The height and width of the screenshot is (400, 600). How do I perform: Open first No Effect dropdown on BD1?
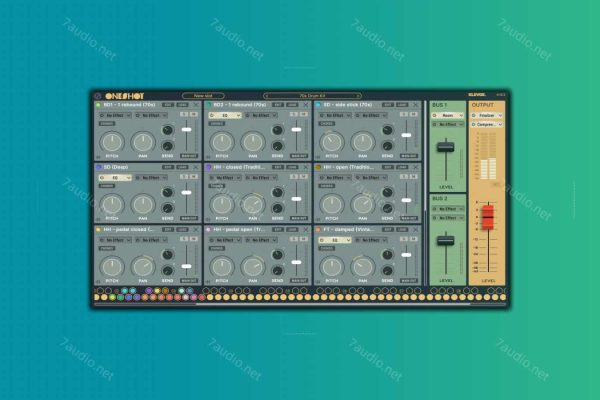coord(115,115)
